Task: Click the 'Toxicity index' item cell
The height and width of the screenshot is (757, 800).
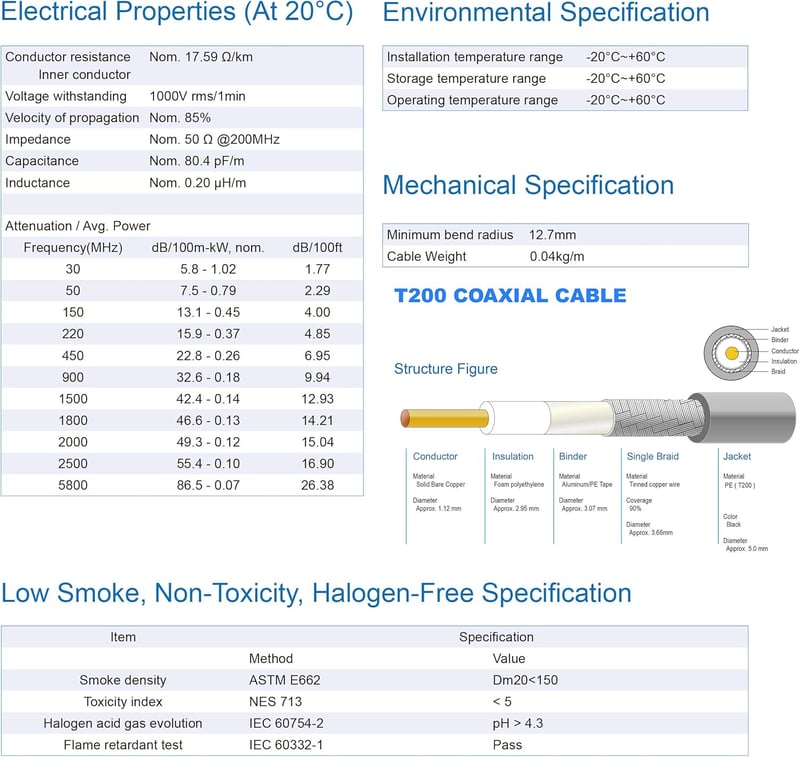Action: (x=123, y=702)
